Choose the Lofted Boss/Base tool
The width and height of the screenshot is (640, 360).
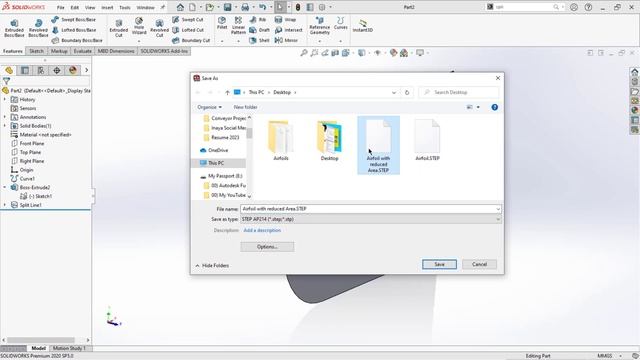[74, 30]
